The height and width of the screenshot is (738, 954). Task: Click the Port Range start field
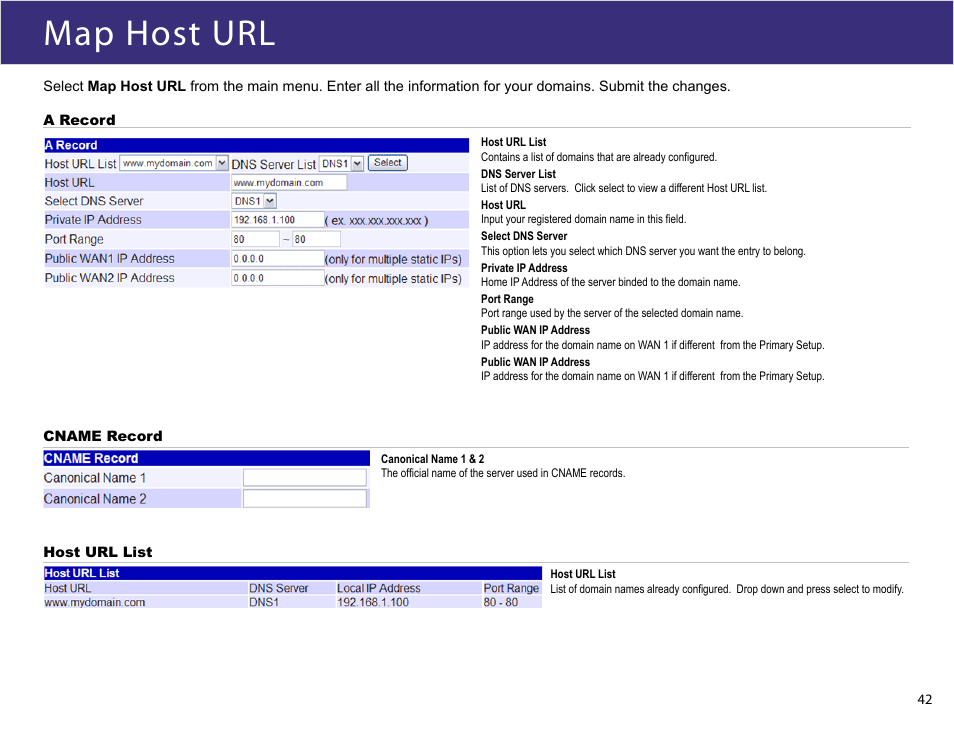256,239
